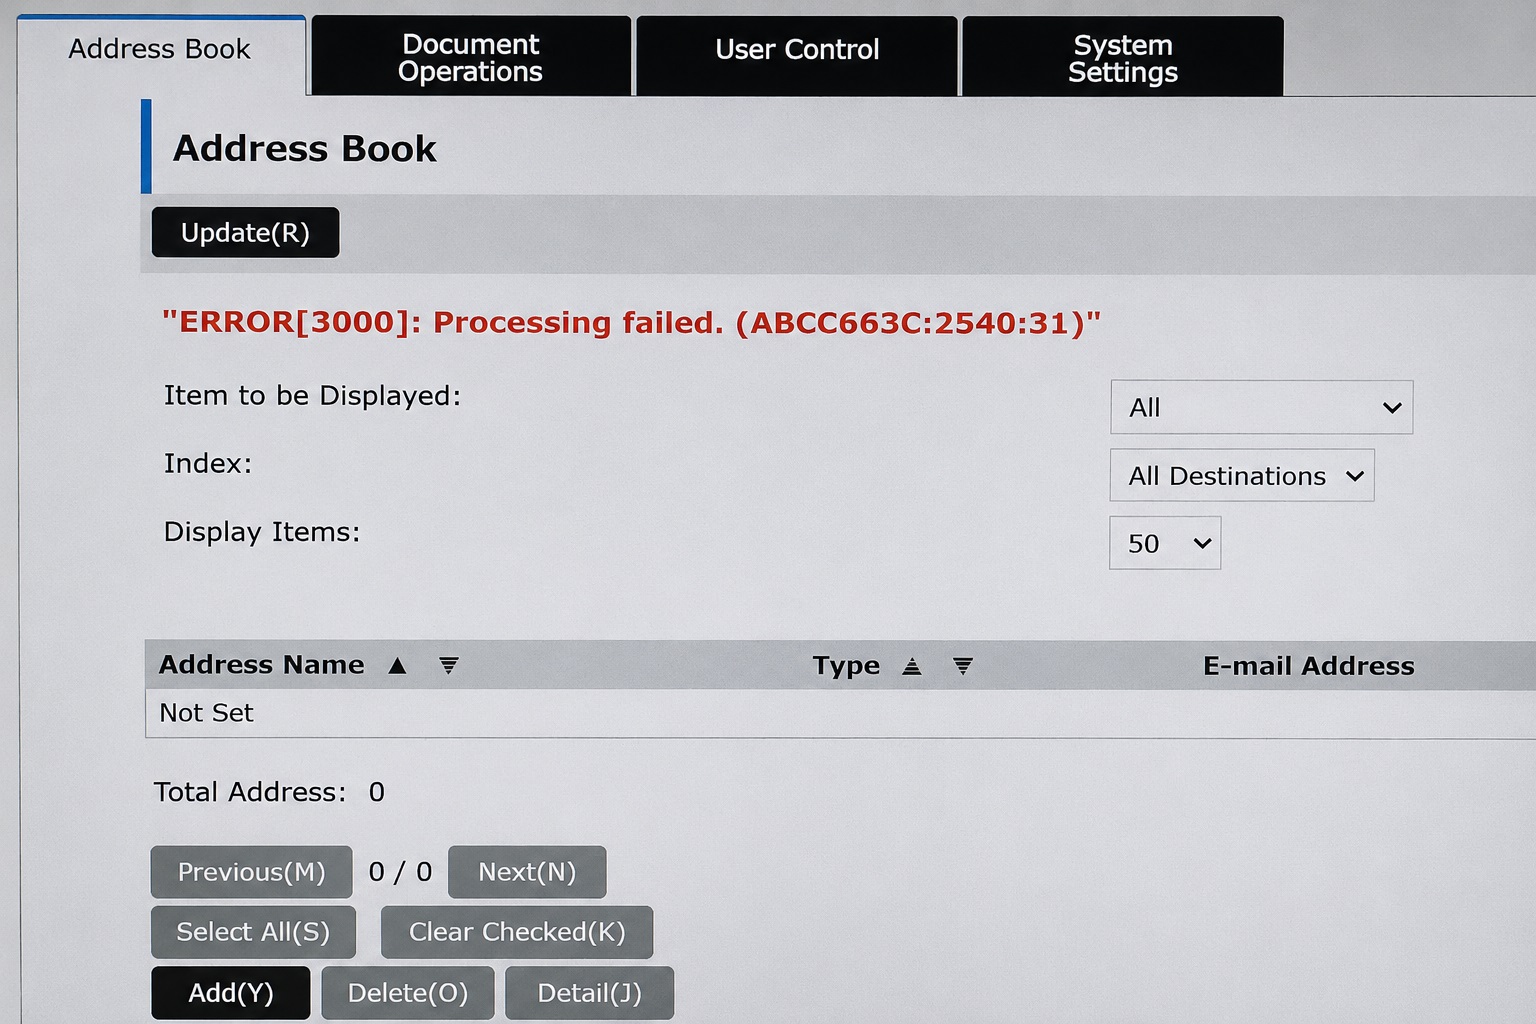Click the Item to be Displayed label
1536x1024 pixels.
(312, 396)
